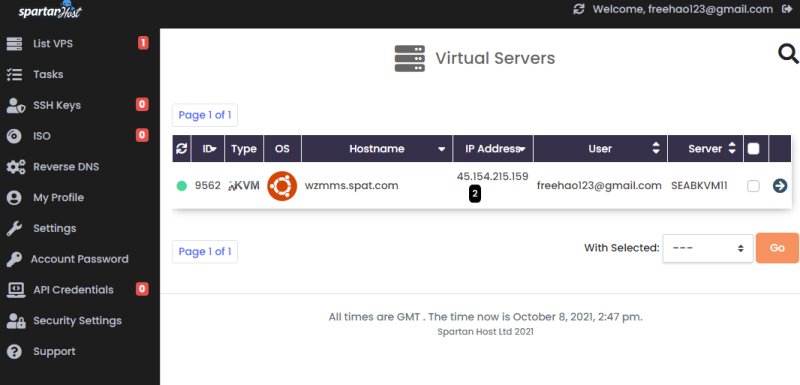Click the Support question mark icon

[x=14, y=351]
